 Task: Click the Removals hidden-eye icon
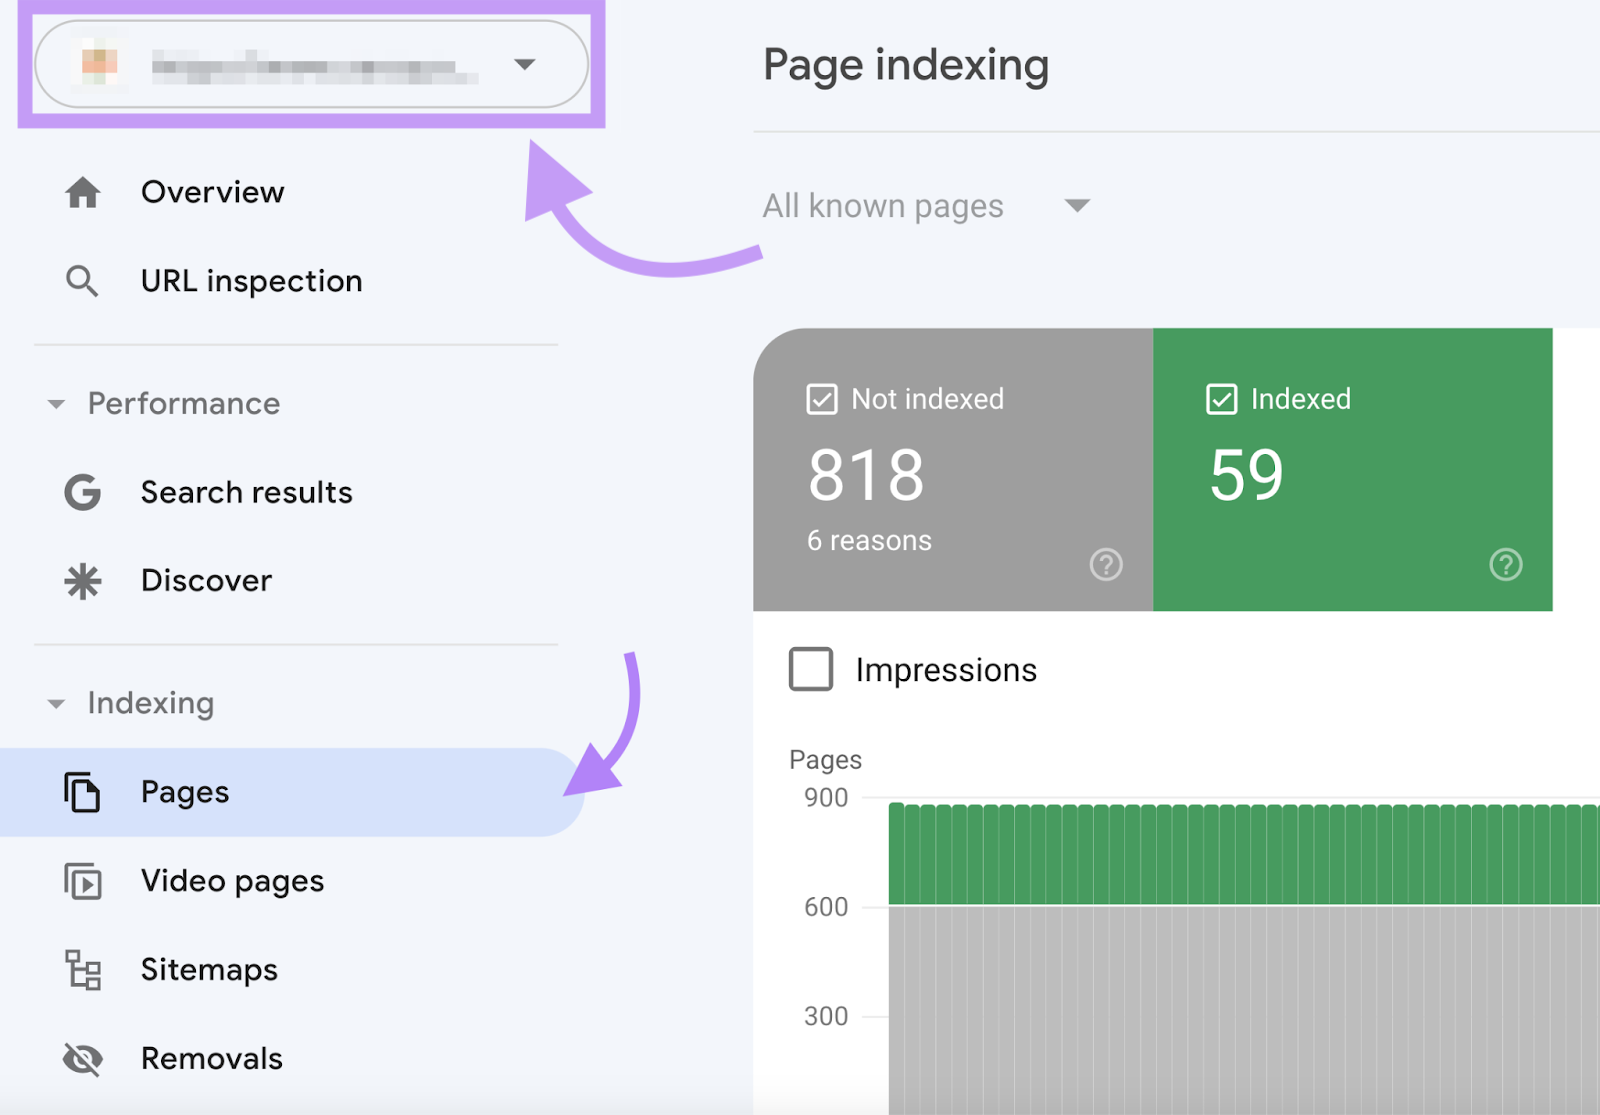coord(84,1058)
